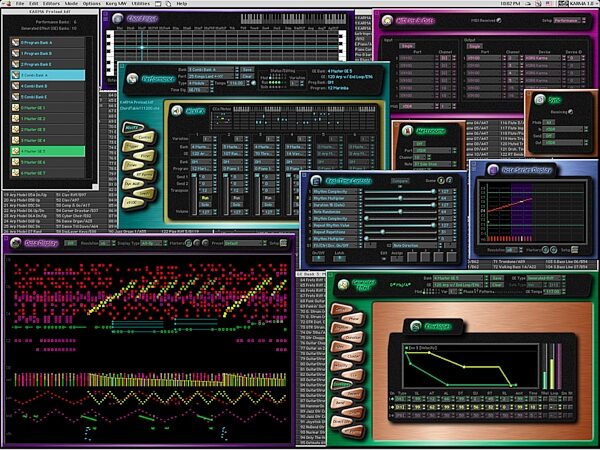600x450 pixels.
Task: Click the Setup icon in Data Display header
Action: pyautogui.click(x=284, y=243)
